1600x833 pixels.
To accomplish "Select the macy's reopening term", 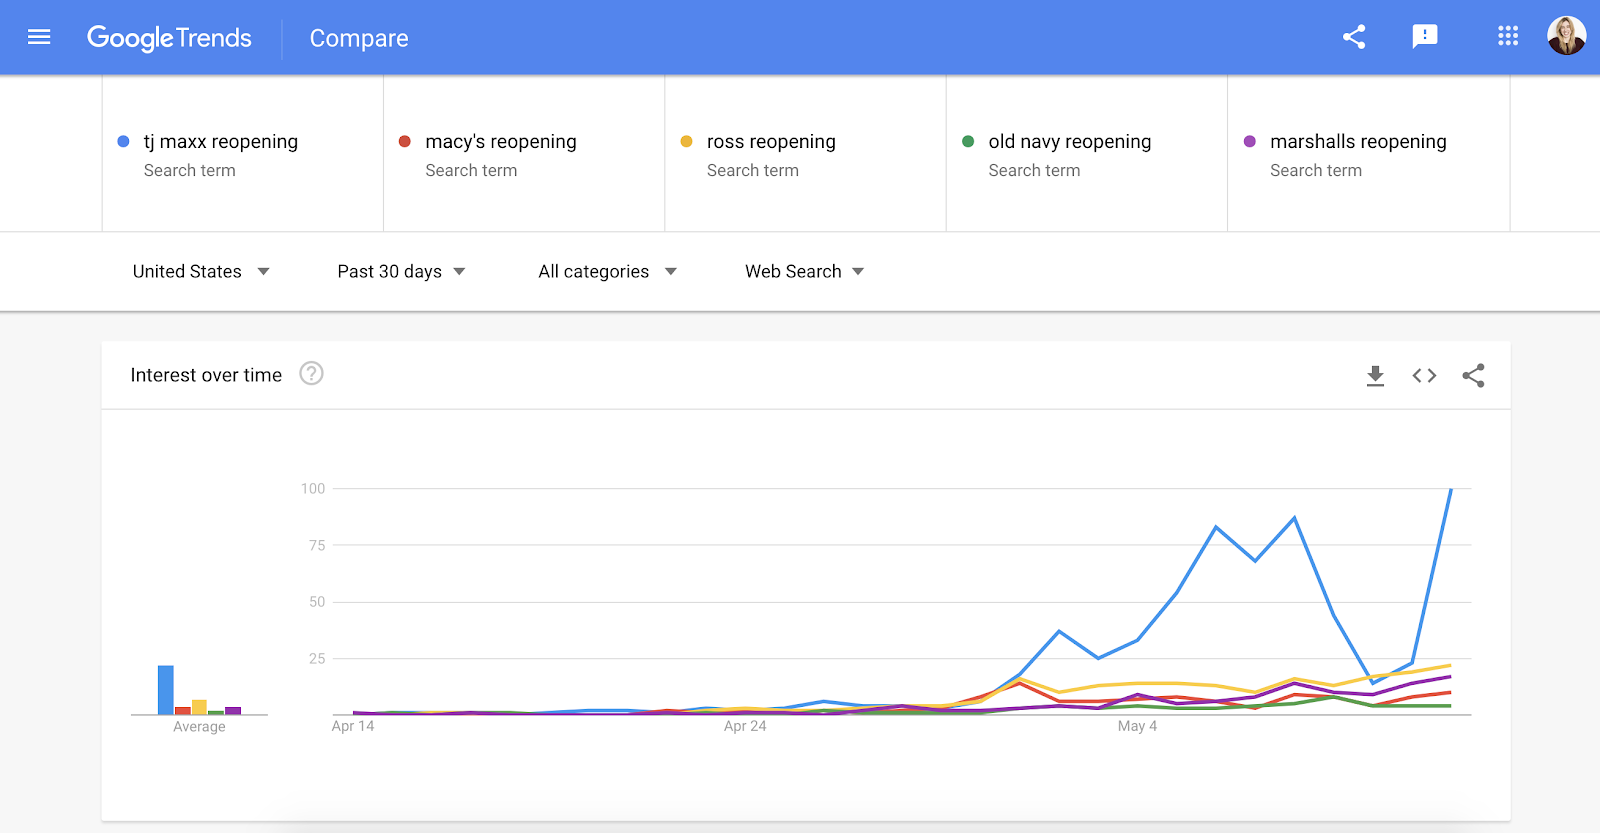I will click(x=501, y=142).
